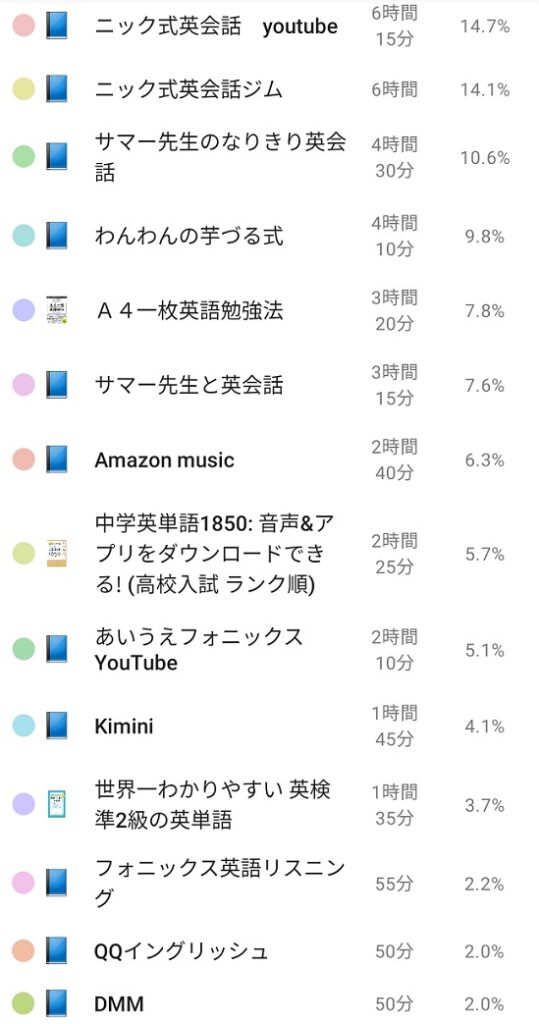This screenshot has height=1024, width=539.
Task: Click the book icon beside サマー先生と英会話
Action: [x=57, y=385]
